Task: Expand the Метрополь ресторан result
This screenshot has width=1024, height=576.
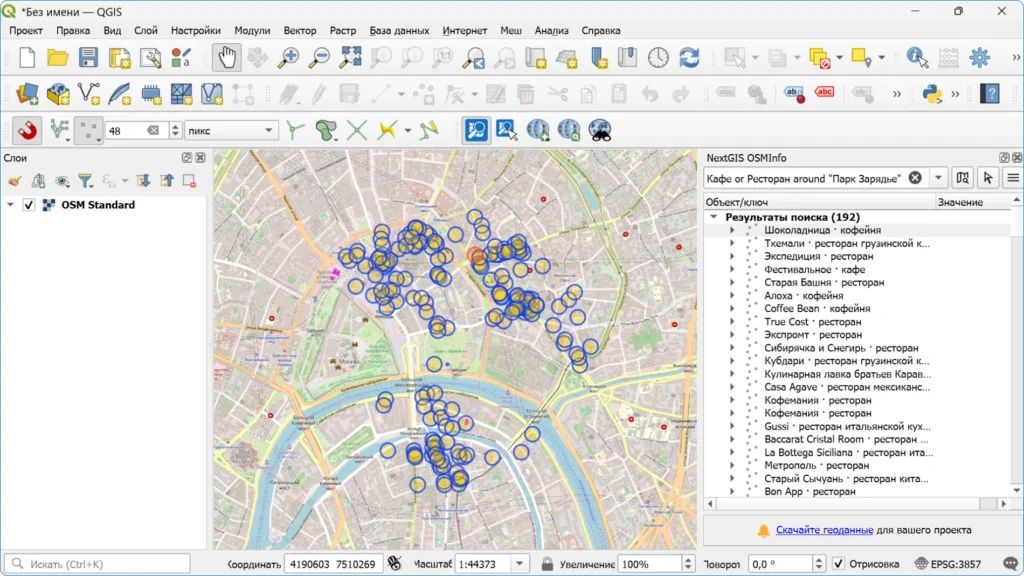Action: click(x=732, y=465)
